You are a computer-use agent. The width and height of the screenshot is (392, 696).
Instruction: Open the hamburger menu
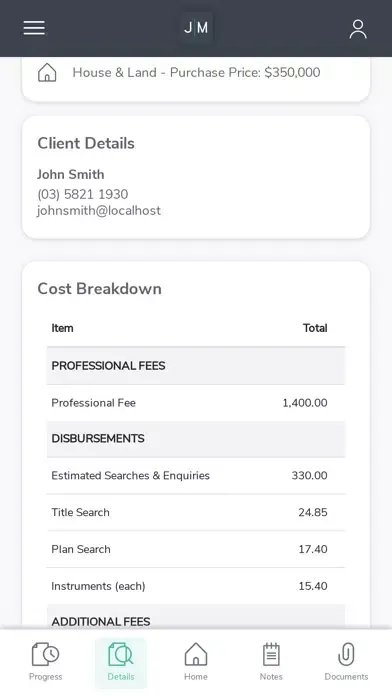coord(34,28)
